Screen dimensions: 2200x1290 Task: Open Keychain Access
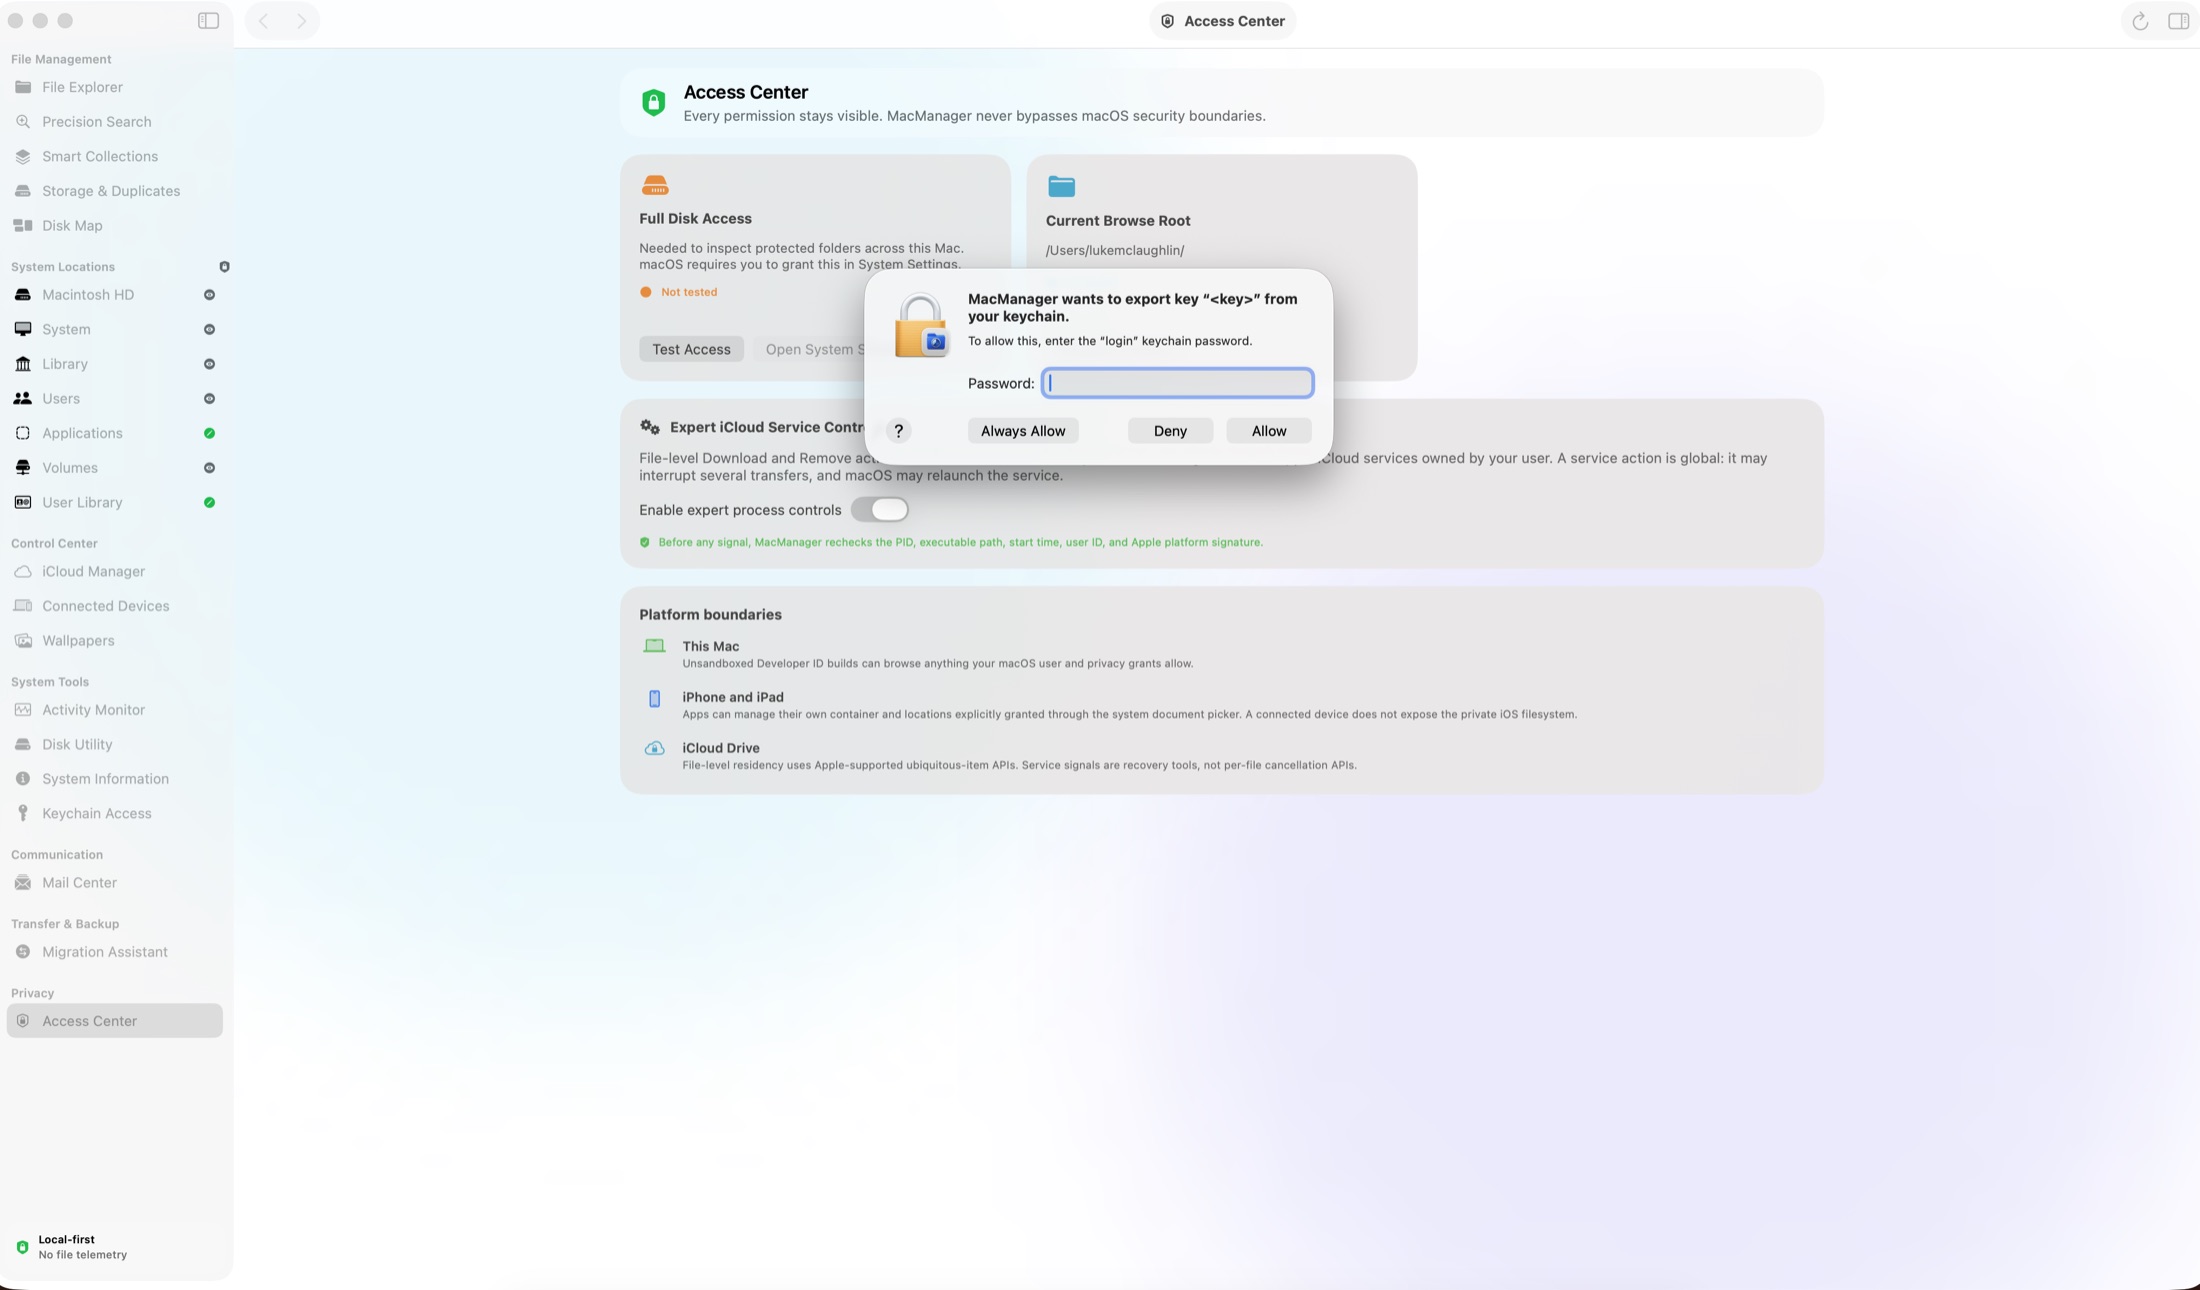click(114, 813)
